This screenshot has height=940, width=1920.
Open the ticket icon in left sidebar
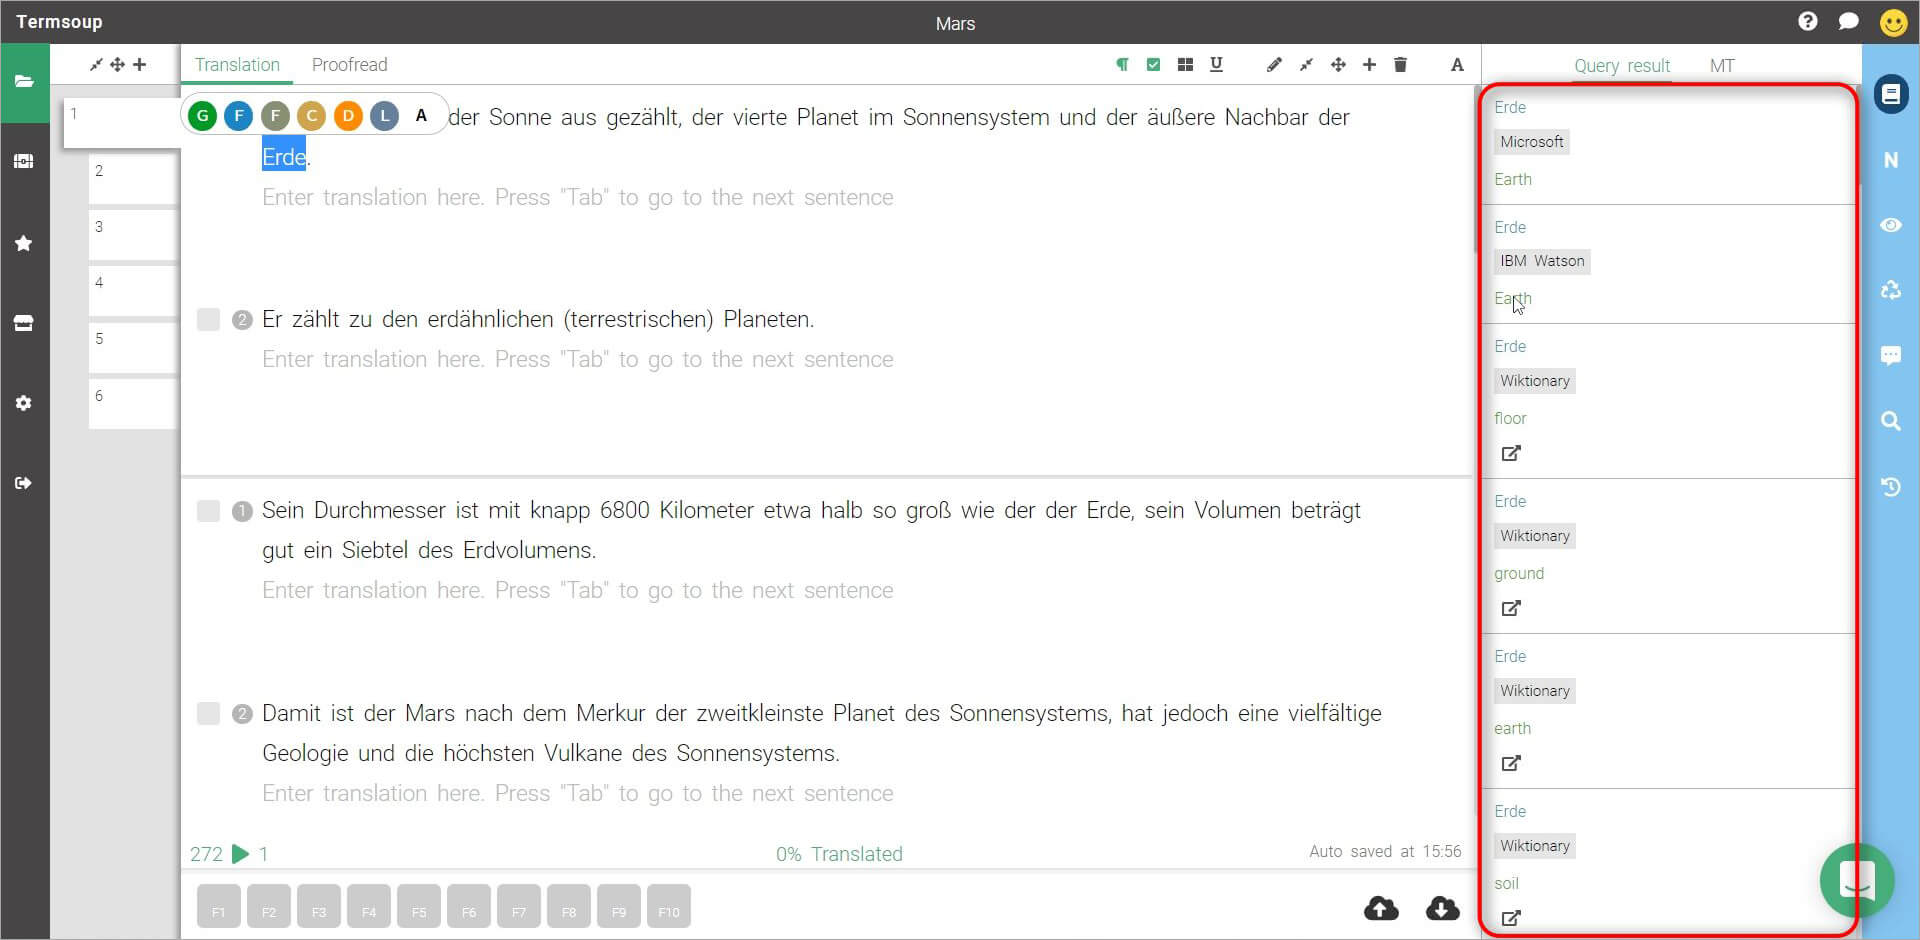pyautogui.click(x=24, y=161)
